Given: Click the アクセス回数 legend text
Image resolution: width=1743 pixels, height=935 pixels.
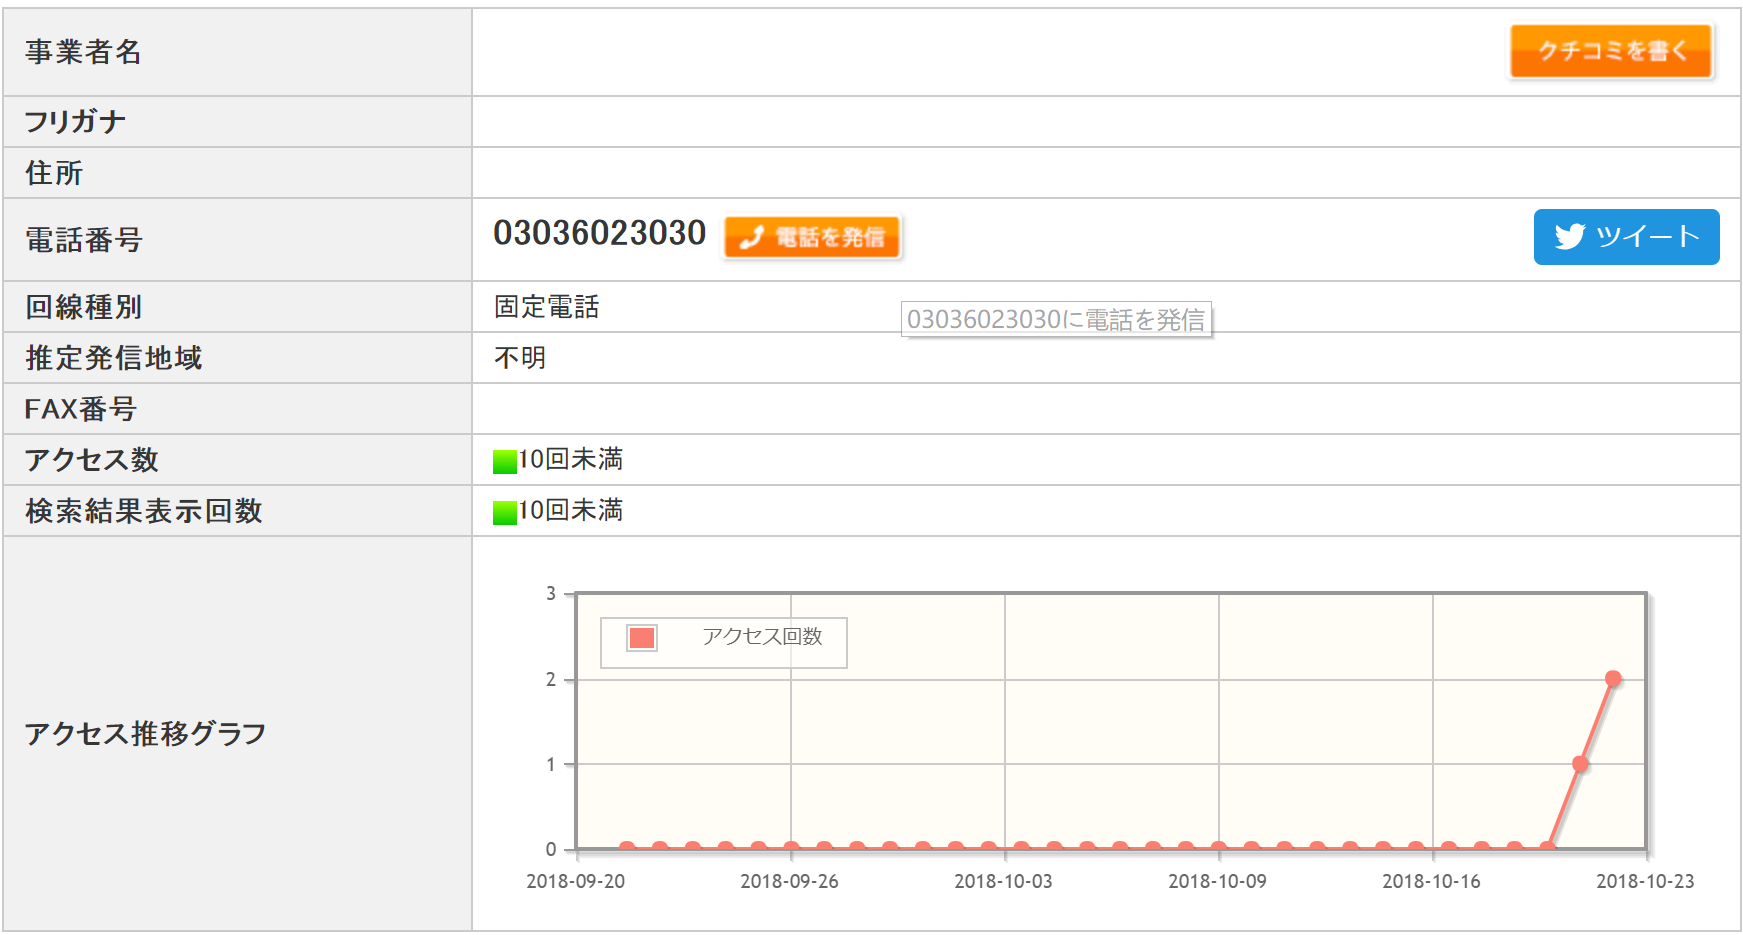Looking at the screenshot, I should (762, 637).
